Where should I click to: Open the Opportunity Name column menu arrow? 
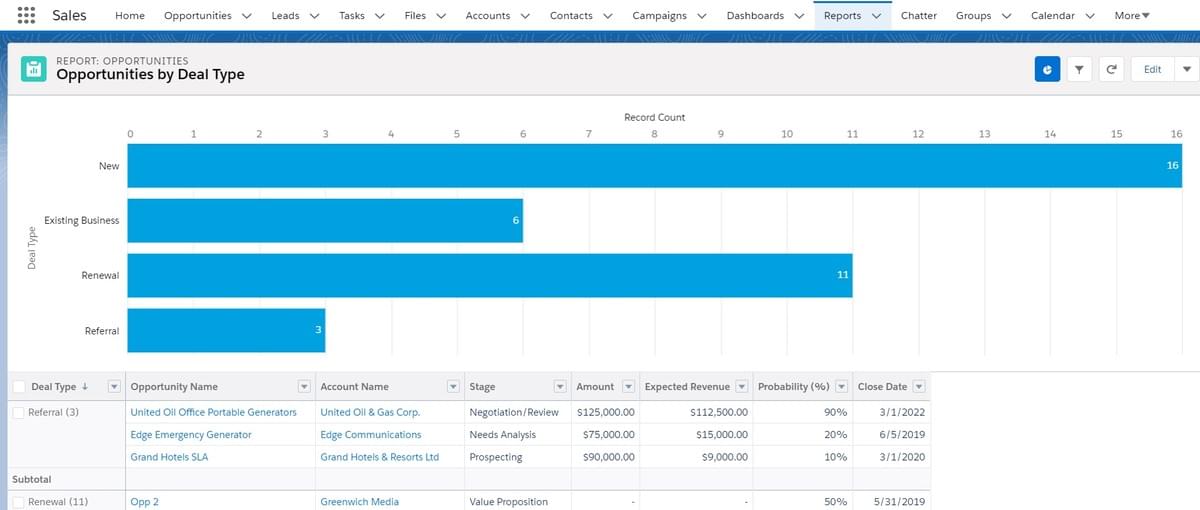pos(304,387)
